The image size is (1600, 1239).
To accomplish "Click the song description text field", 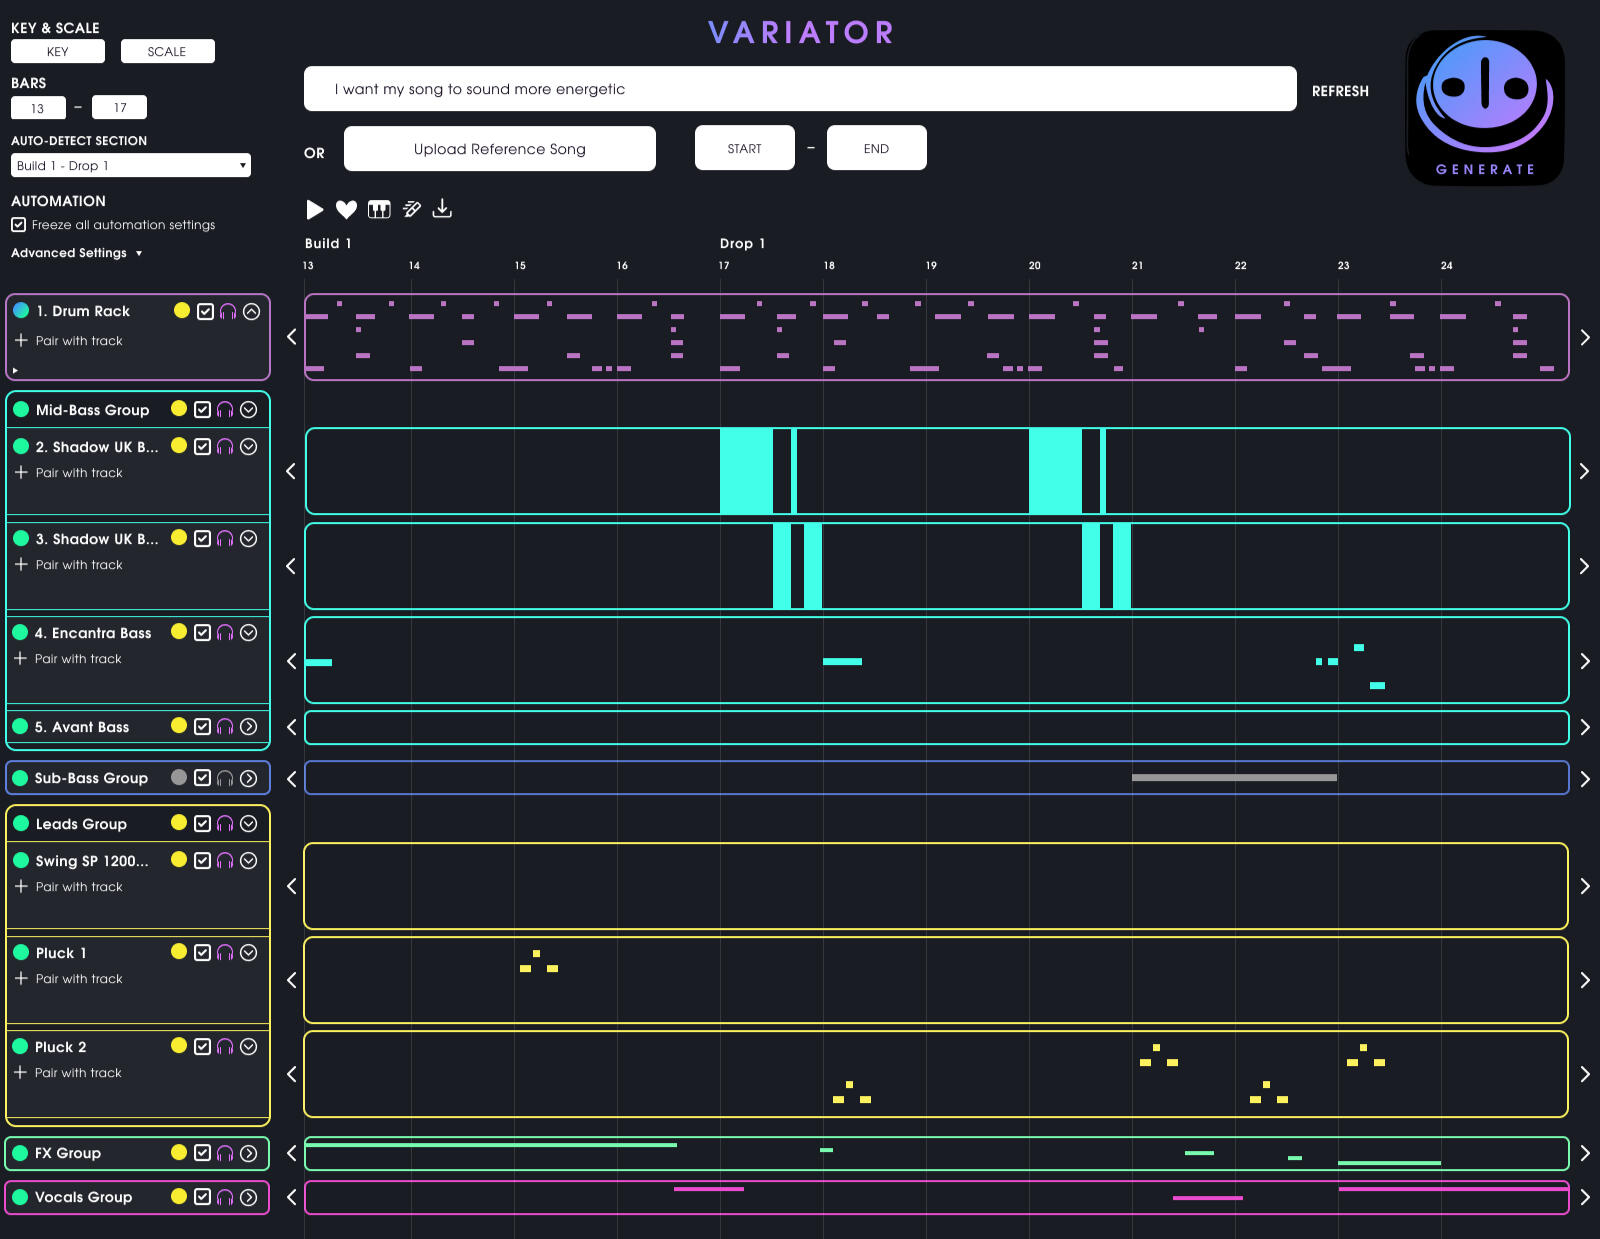I will (x=799, y=89).
